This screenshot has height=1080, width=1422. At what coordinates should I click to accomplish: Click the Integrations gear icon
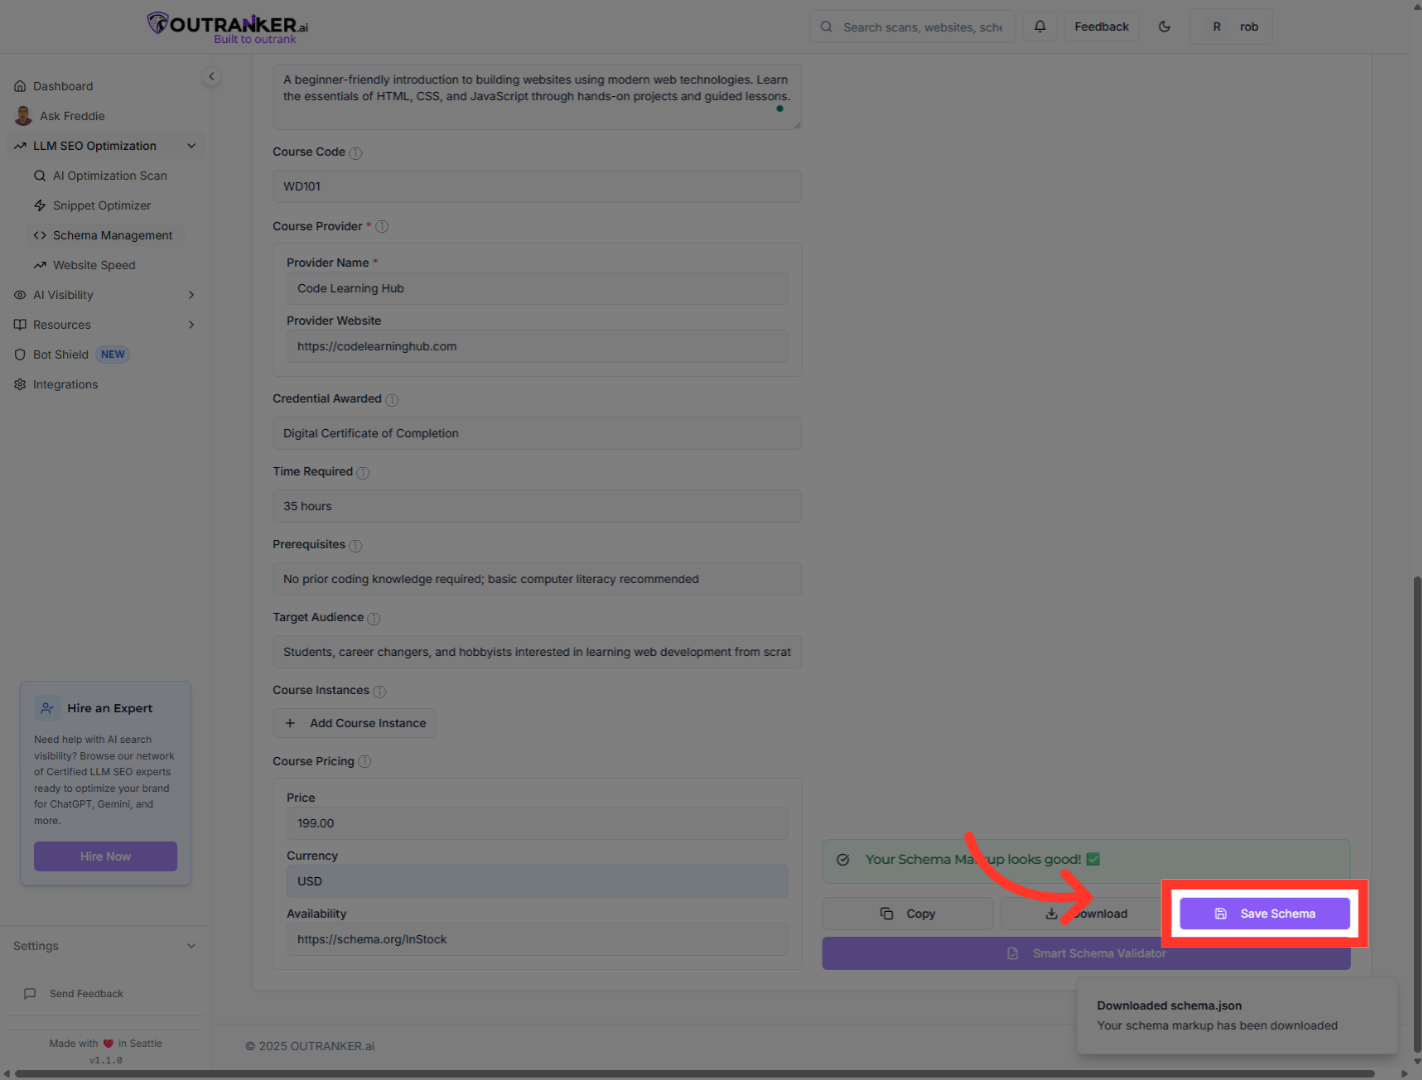point(20,384)
